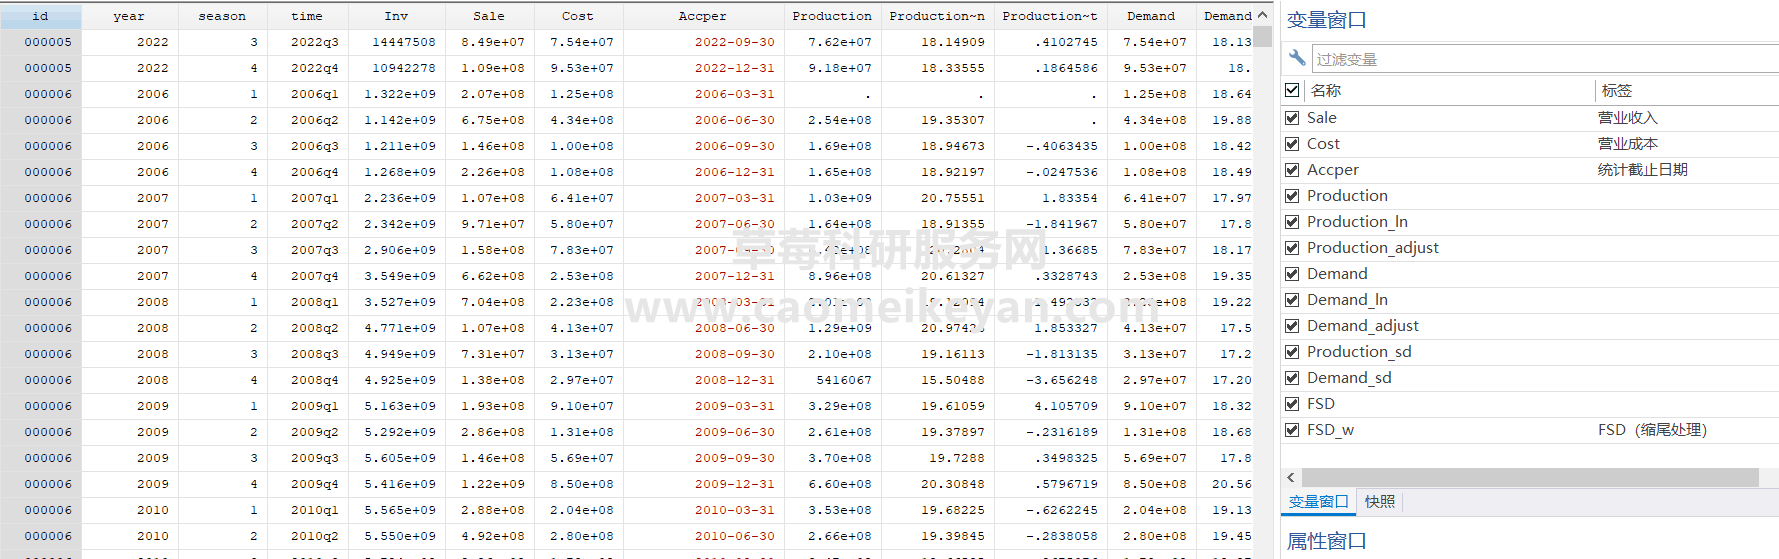This screenshot has width=1779, height=559.
Task: Disable the Demand_sd variable checkbox
Action: click(1292, 378)
